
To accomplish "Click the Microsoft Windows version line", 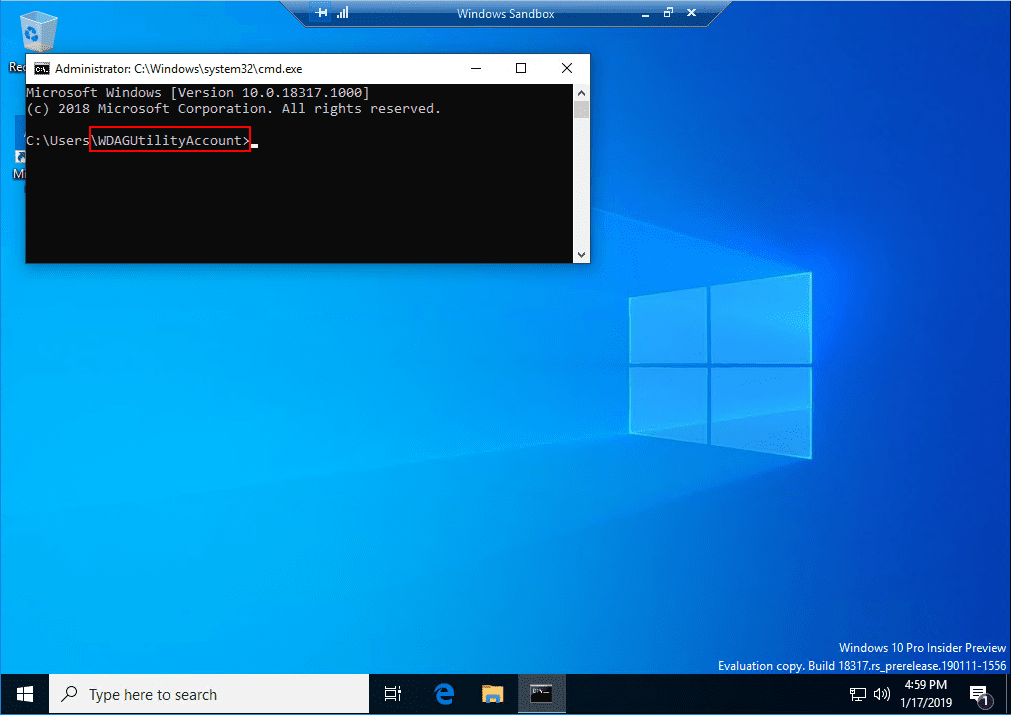I will [x=198, y=92].
